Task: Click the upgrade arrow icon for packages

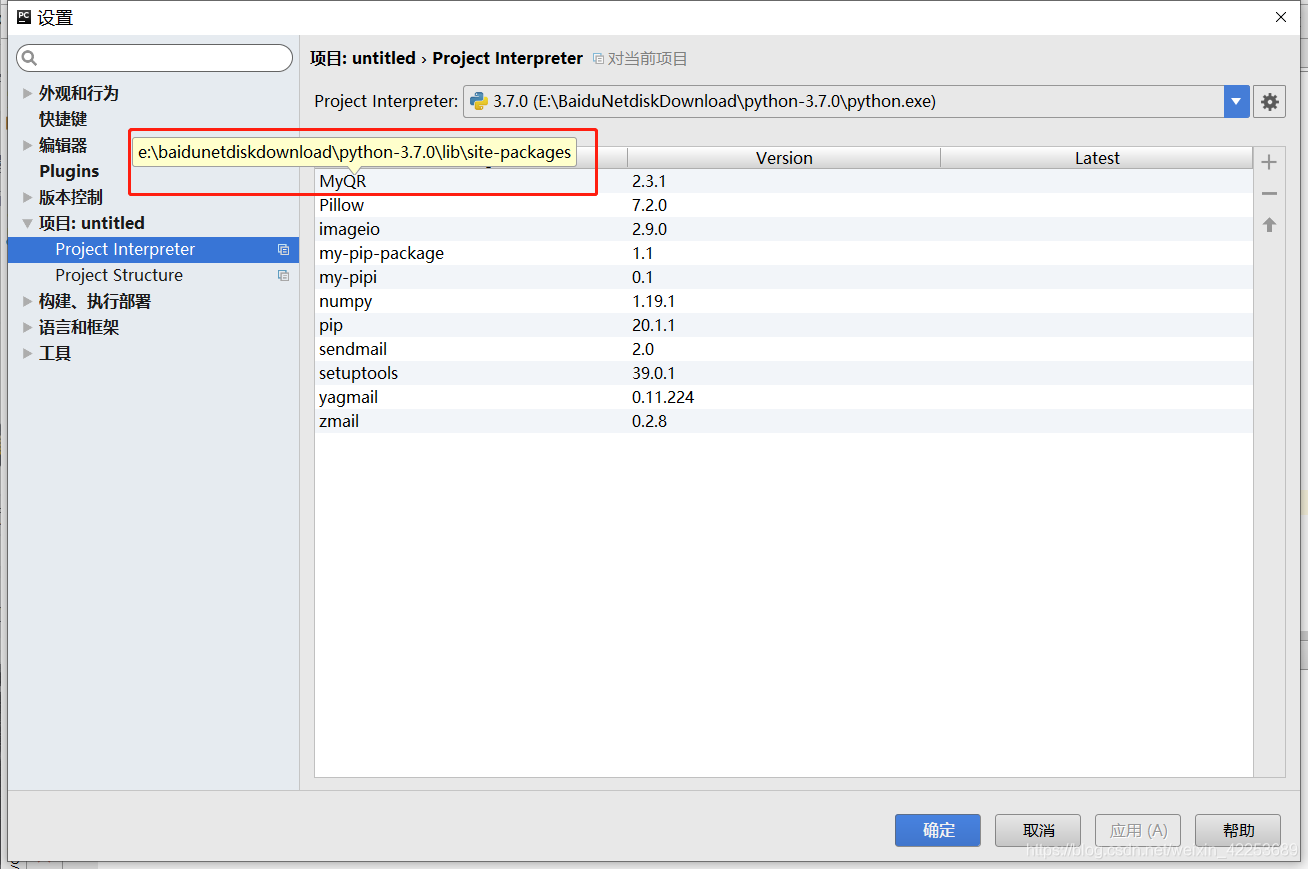Action: pyautogui.click(x=1268, y=225)
